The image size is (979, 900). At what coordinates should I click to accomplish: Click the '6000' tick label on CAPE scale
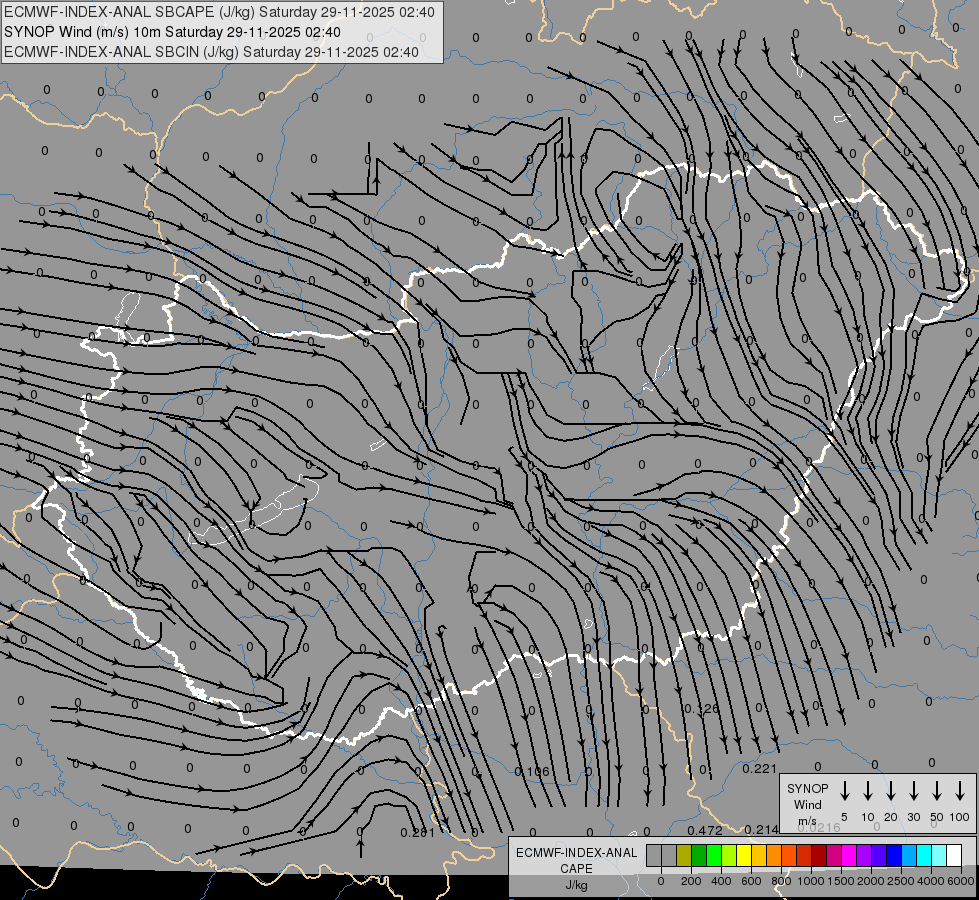pyautogui.click(x=961, y=881)
